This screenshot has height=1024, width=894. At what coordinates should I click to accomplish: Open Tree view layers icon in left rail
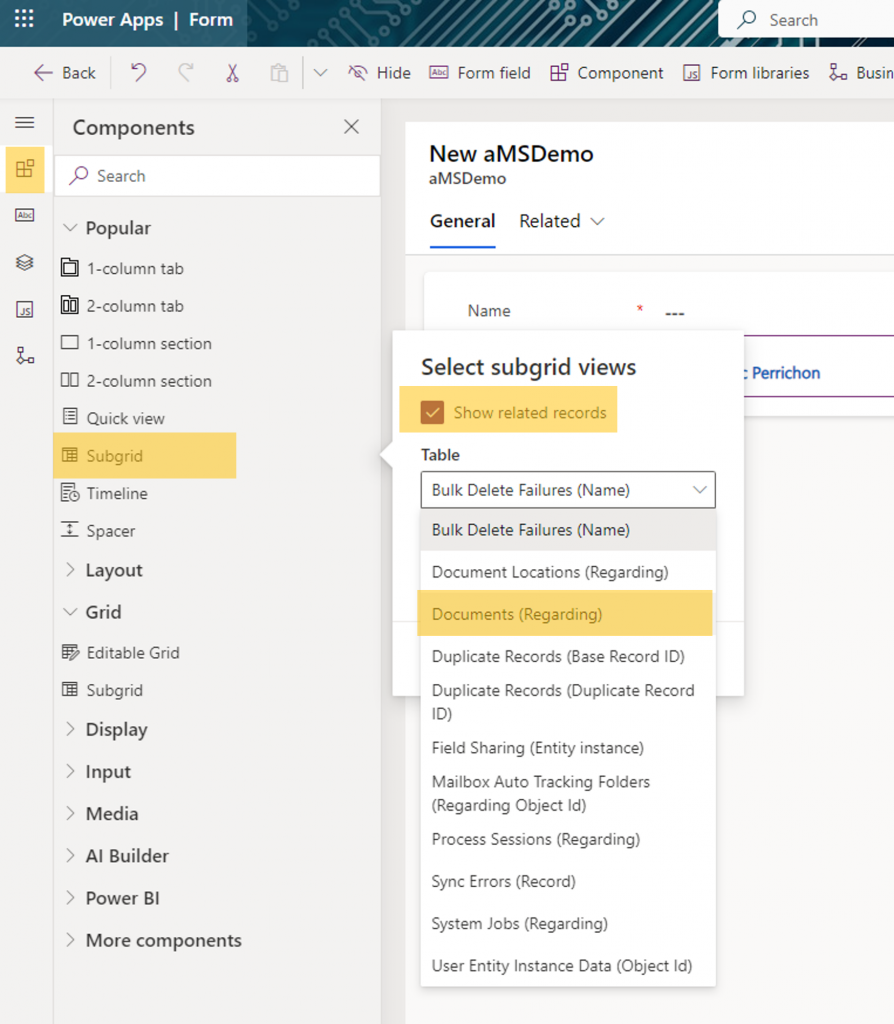tap(25, 263)
